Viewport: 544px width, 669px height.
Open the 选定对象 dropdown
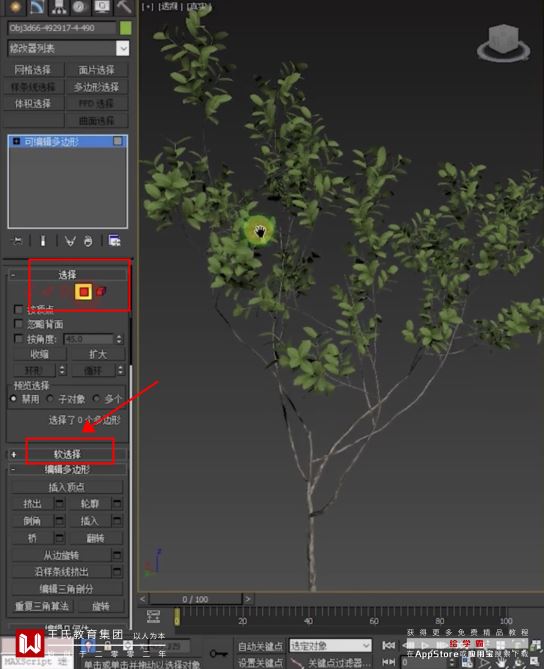[331, 646]
